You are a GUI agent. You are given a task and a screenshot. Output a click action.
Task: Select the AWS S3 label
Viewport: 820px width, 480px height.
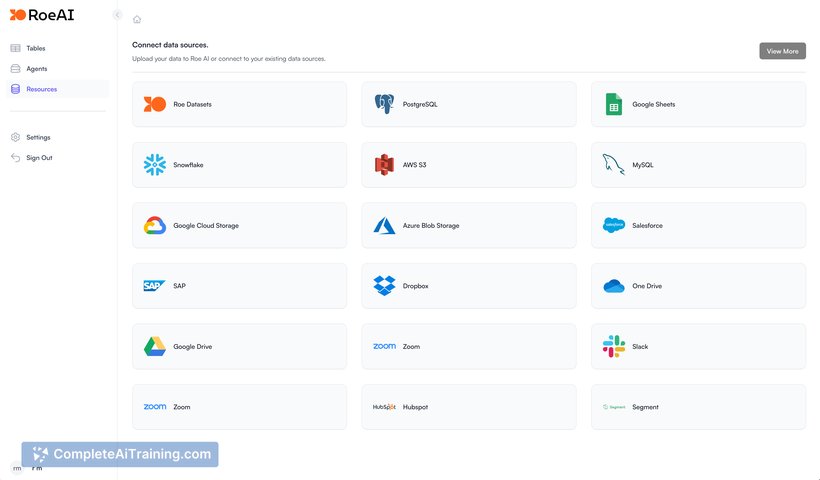[x=414, y=165]
